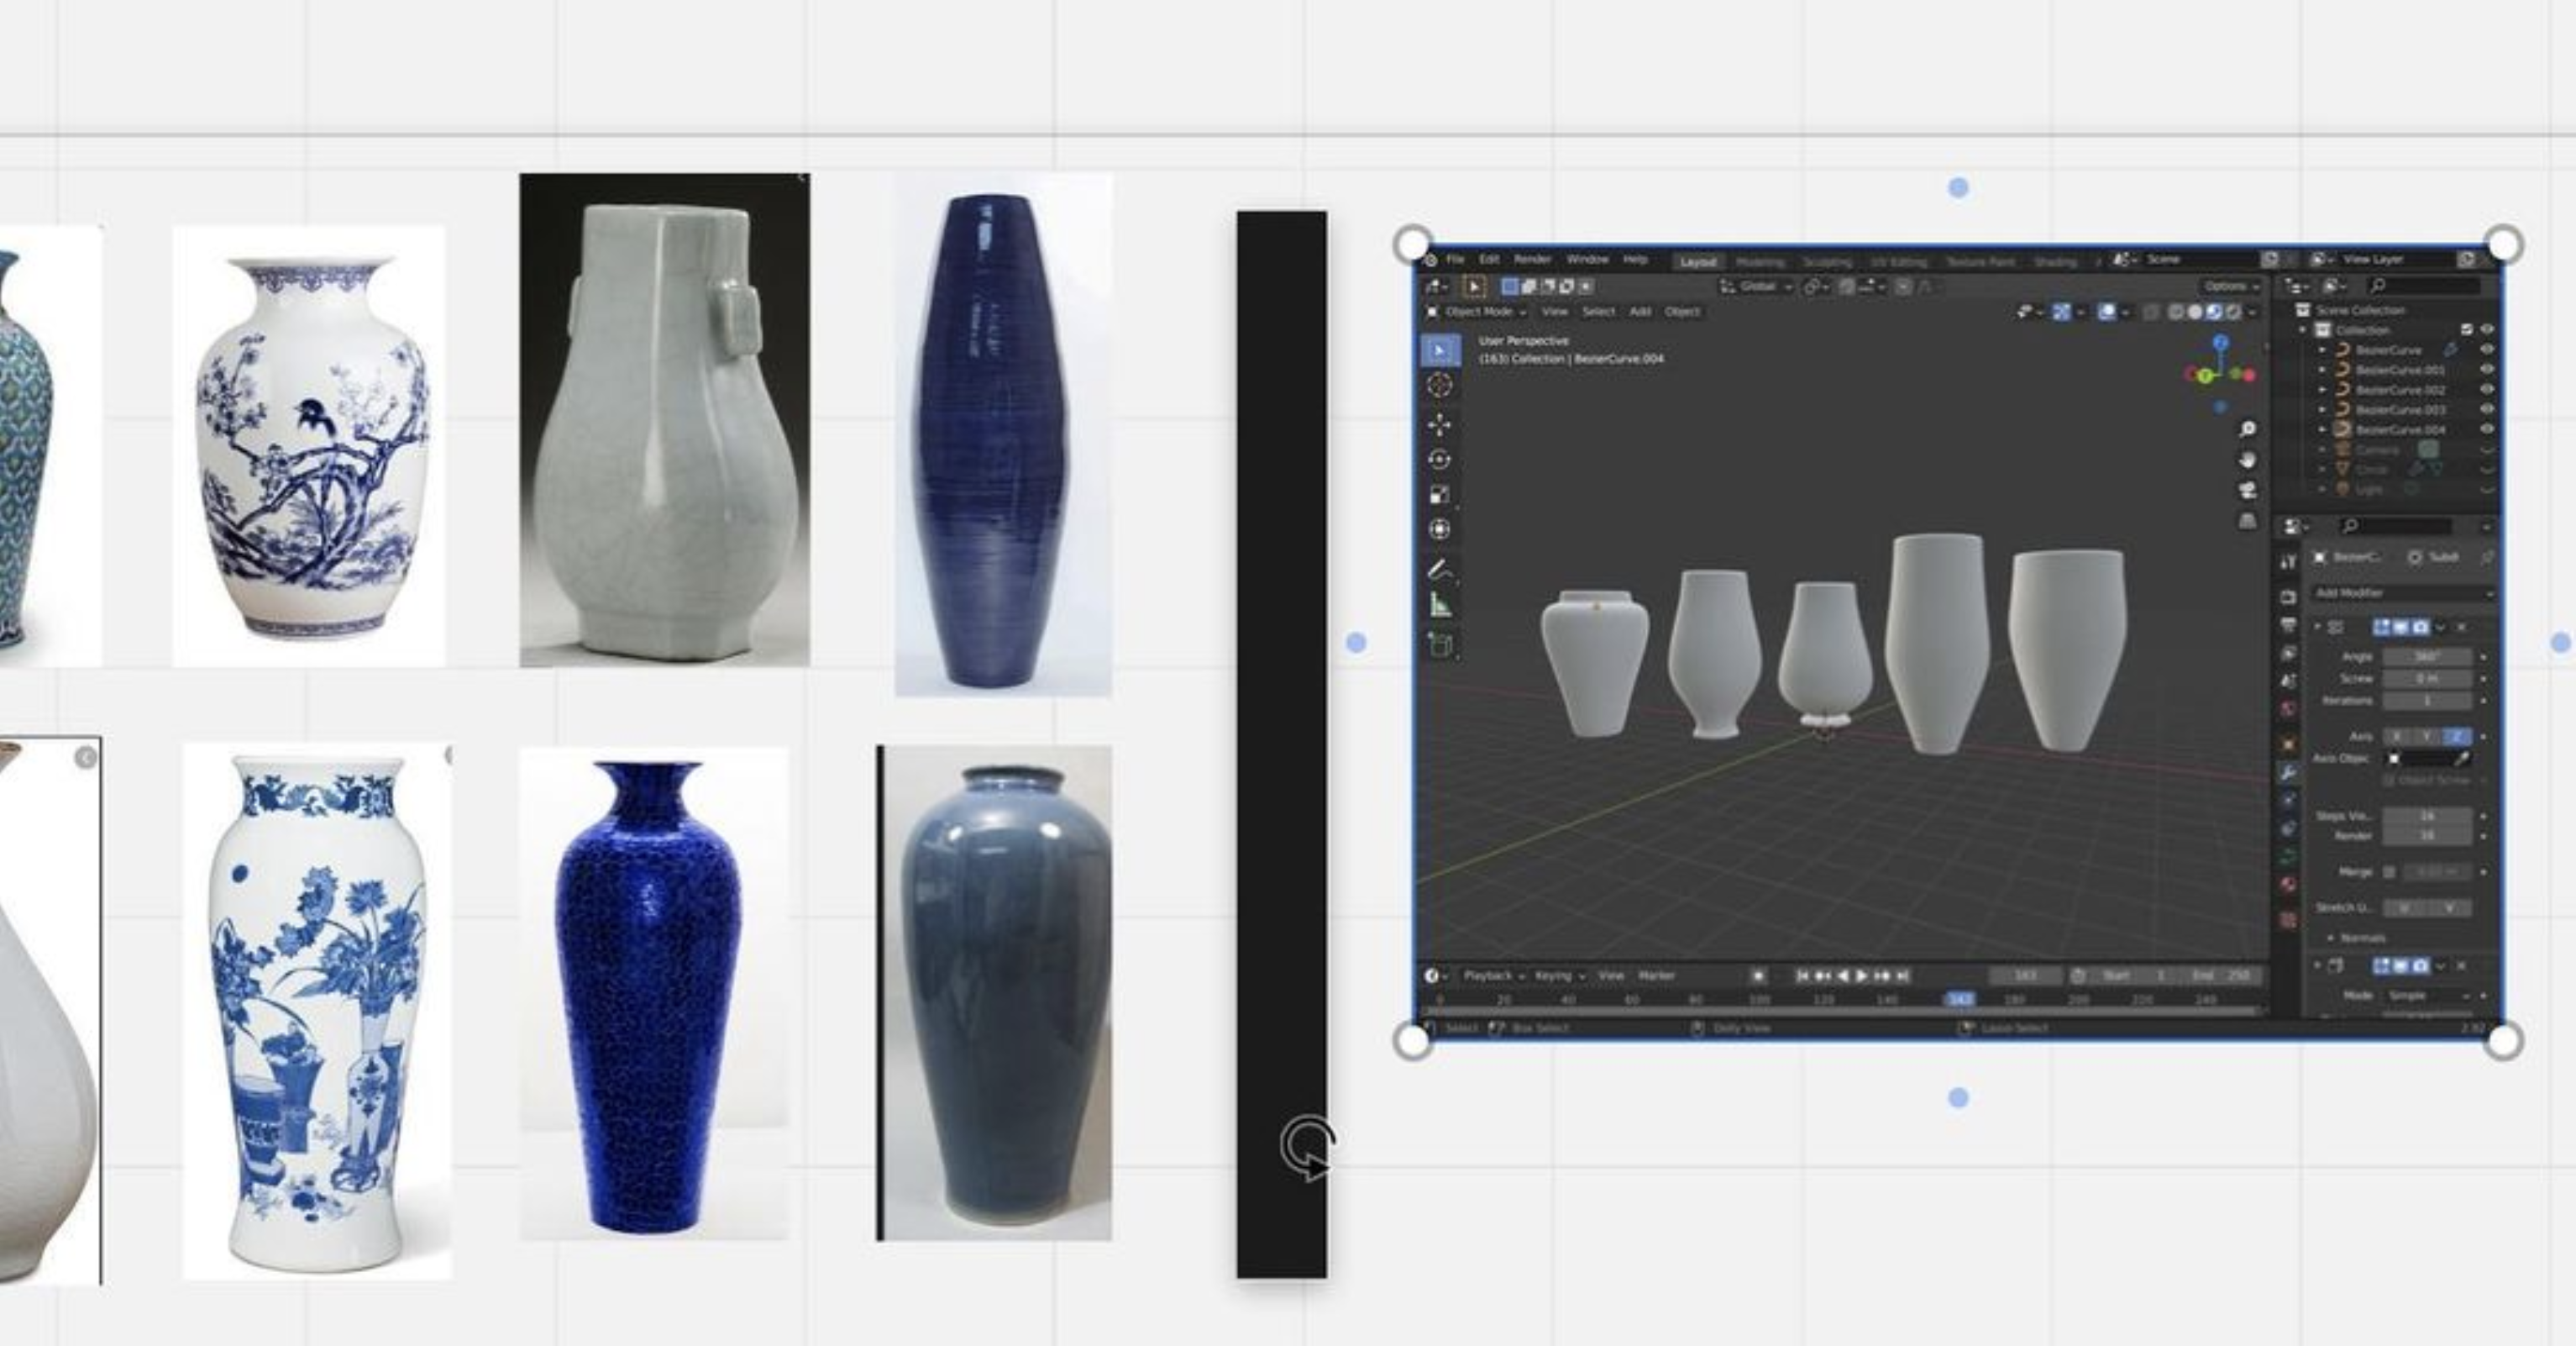Expand the BezierCurve.002 tree item
The image size is (2576, 1346).
click(2322, 389)
